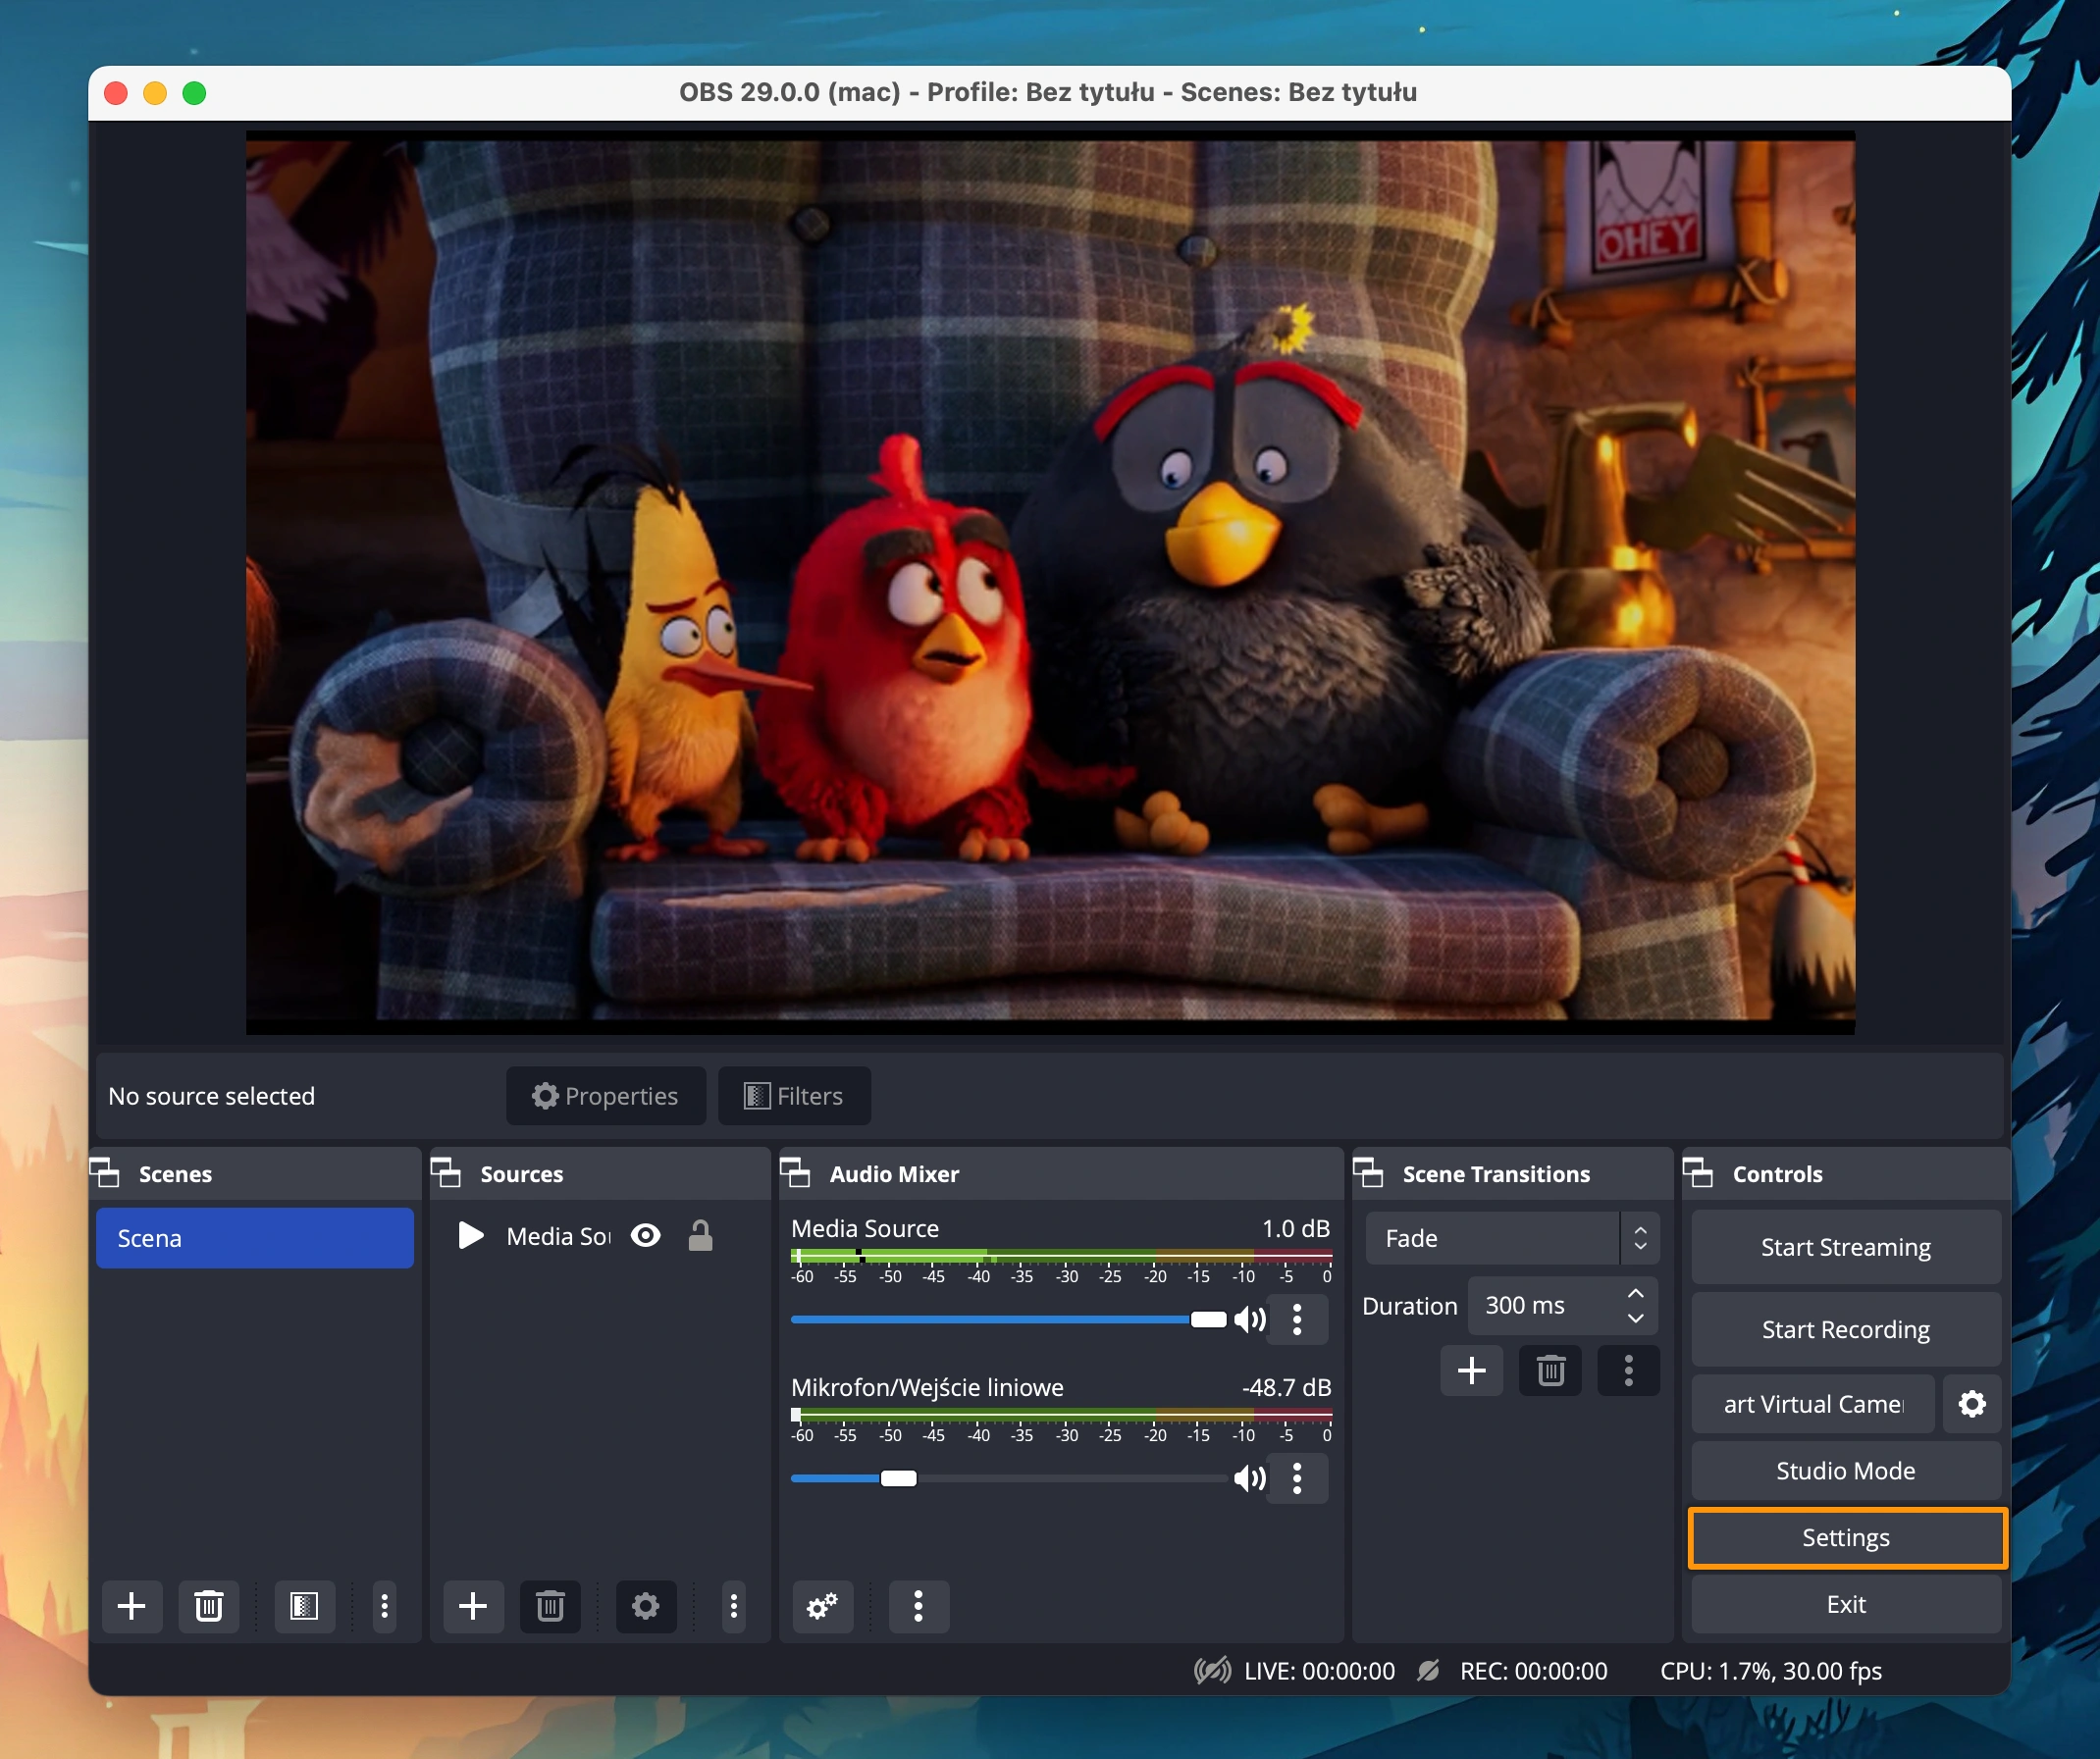Add a new source with plus icon
Viewport: 2100px width, 1759px height.
tap(472, 1606)
